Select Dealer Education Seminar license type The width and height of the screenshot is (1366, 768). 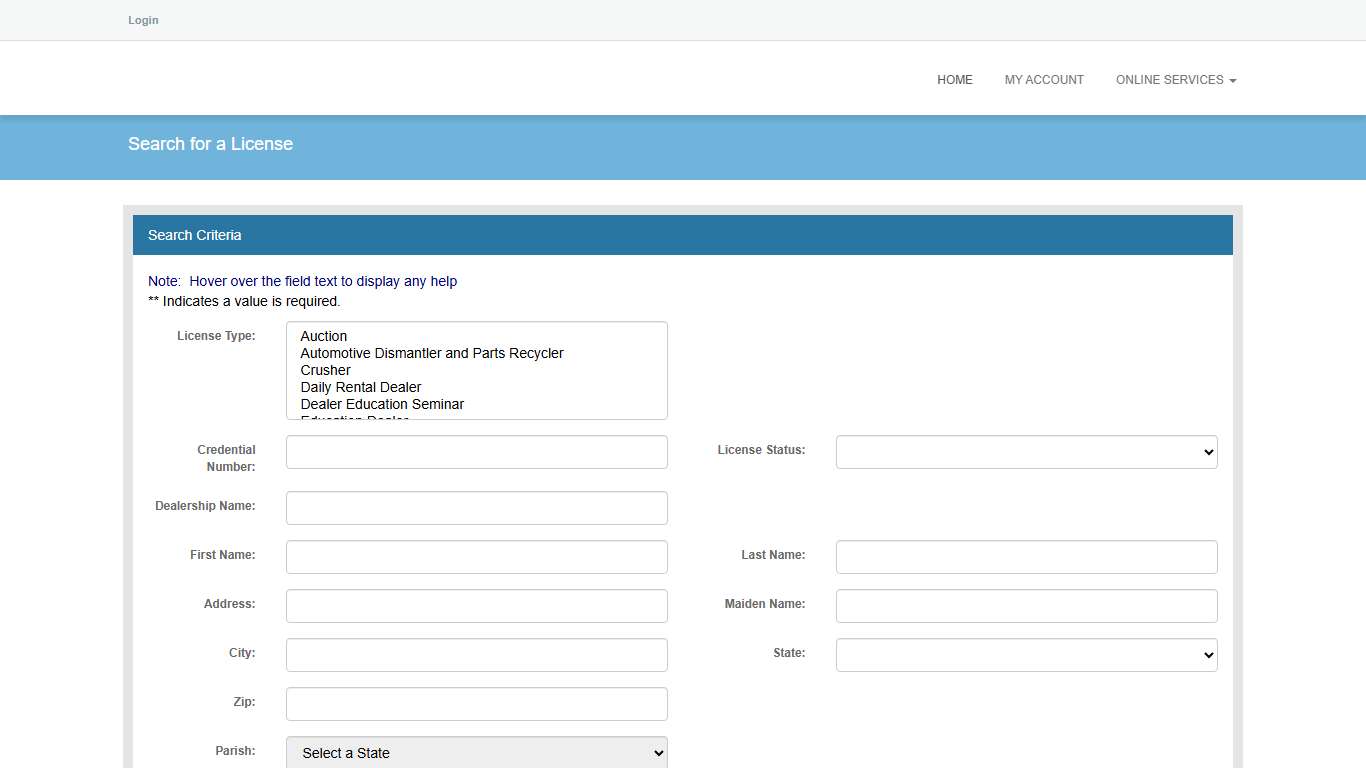pyautogui.click(x=382, y=404)
